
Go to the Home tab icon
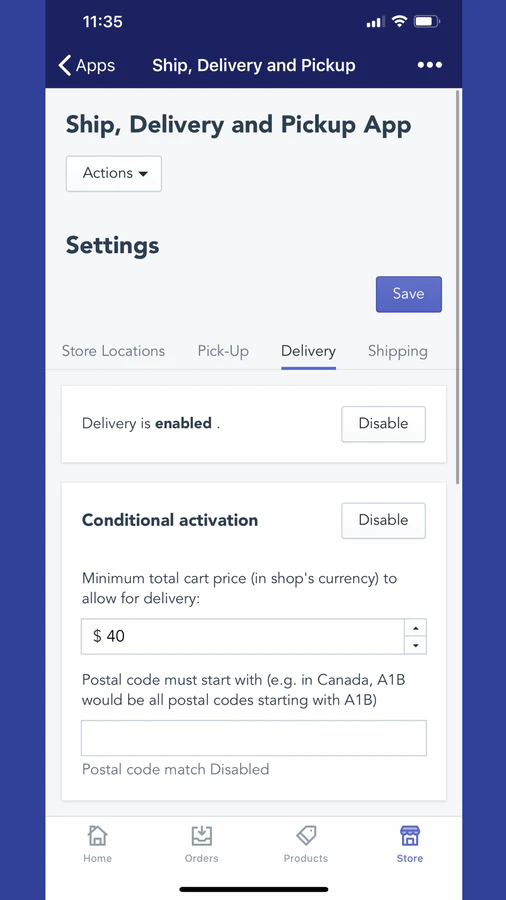(98, 836)
